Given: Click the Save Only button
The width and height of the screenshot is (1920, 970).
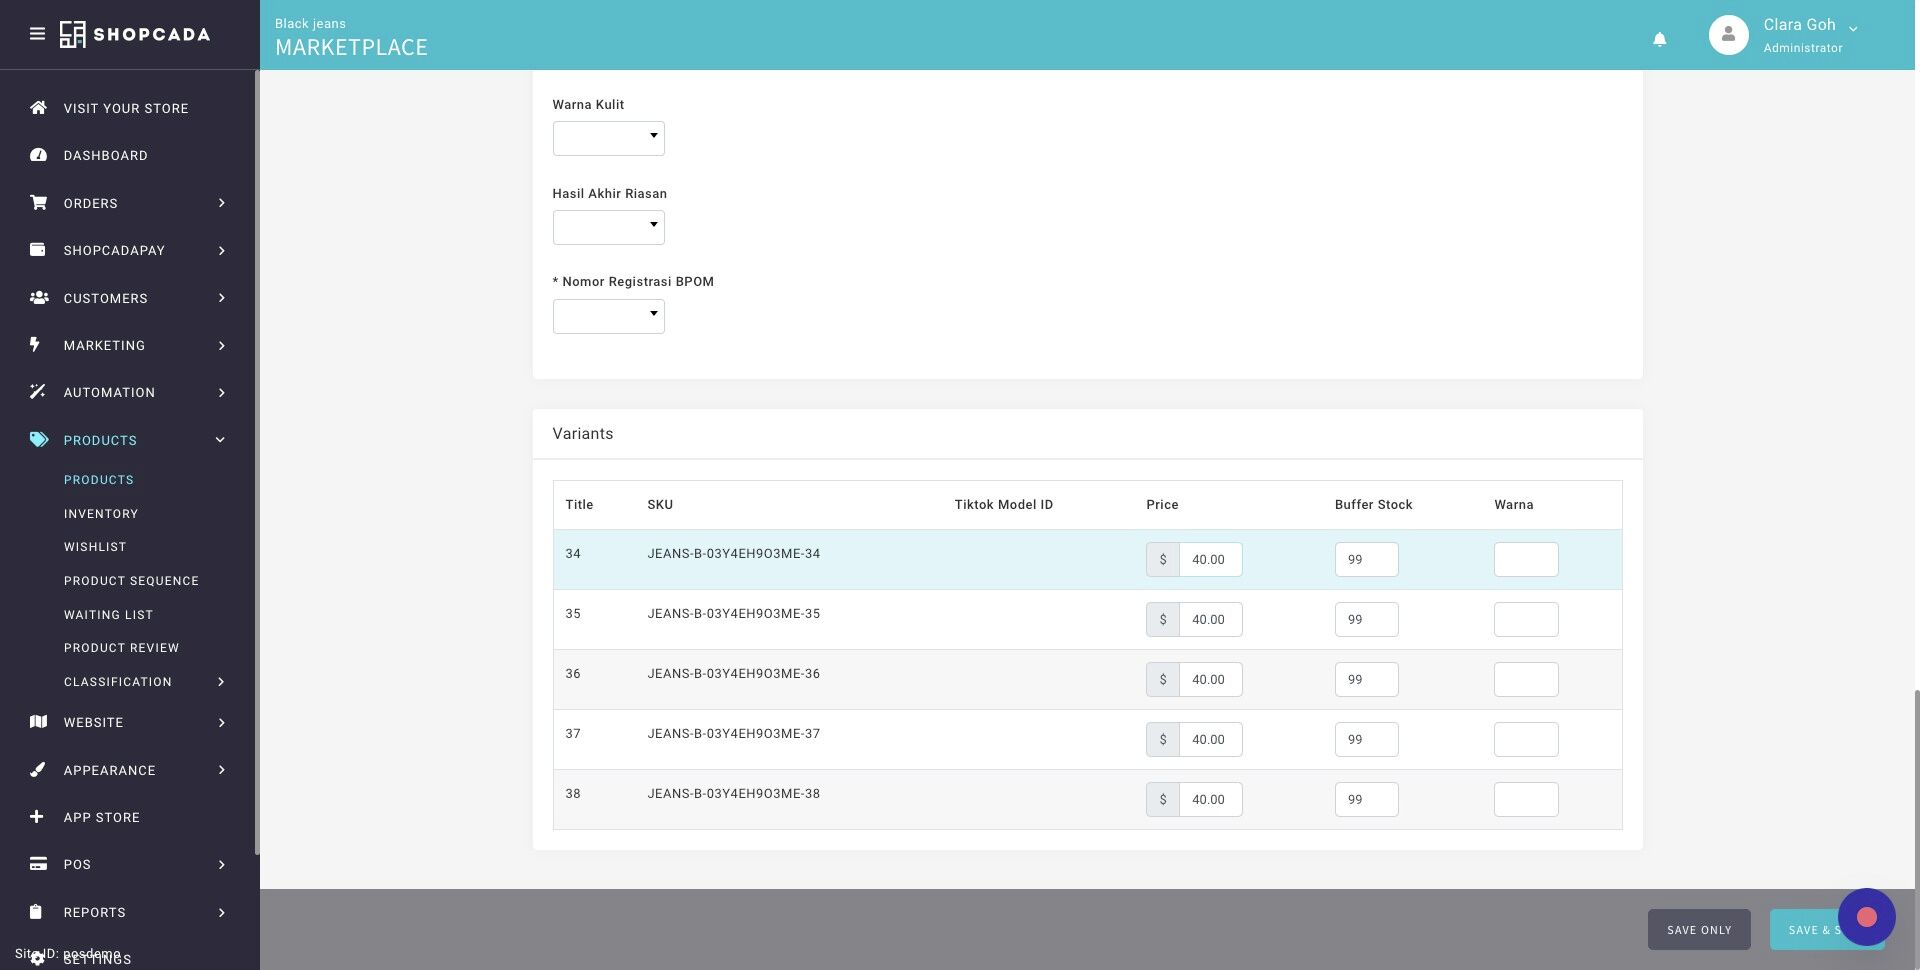Looking at the screenshot, I should pyautogui.click(x=1699, y=930).
